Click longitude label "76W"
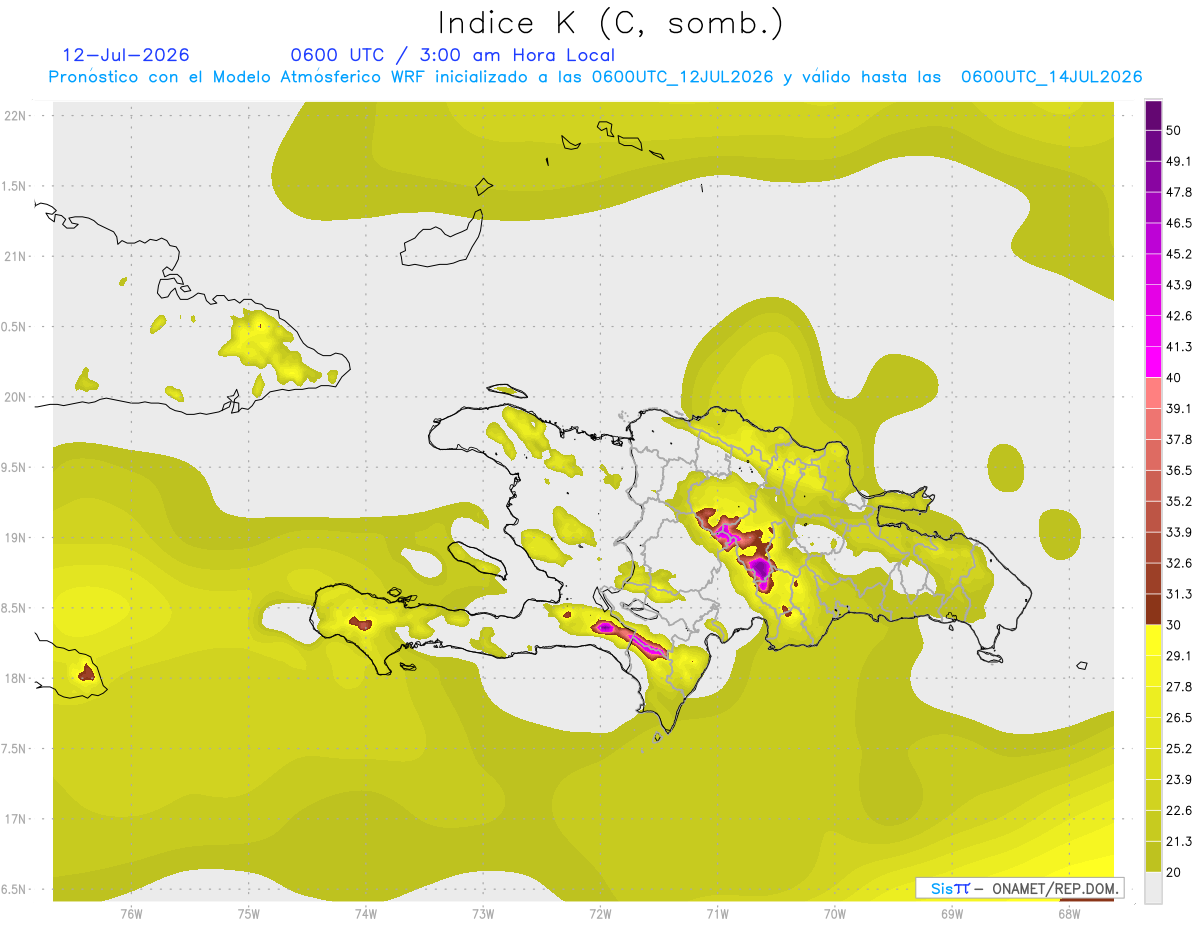 [131, 913]
